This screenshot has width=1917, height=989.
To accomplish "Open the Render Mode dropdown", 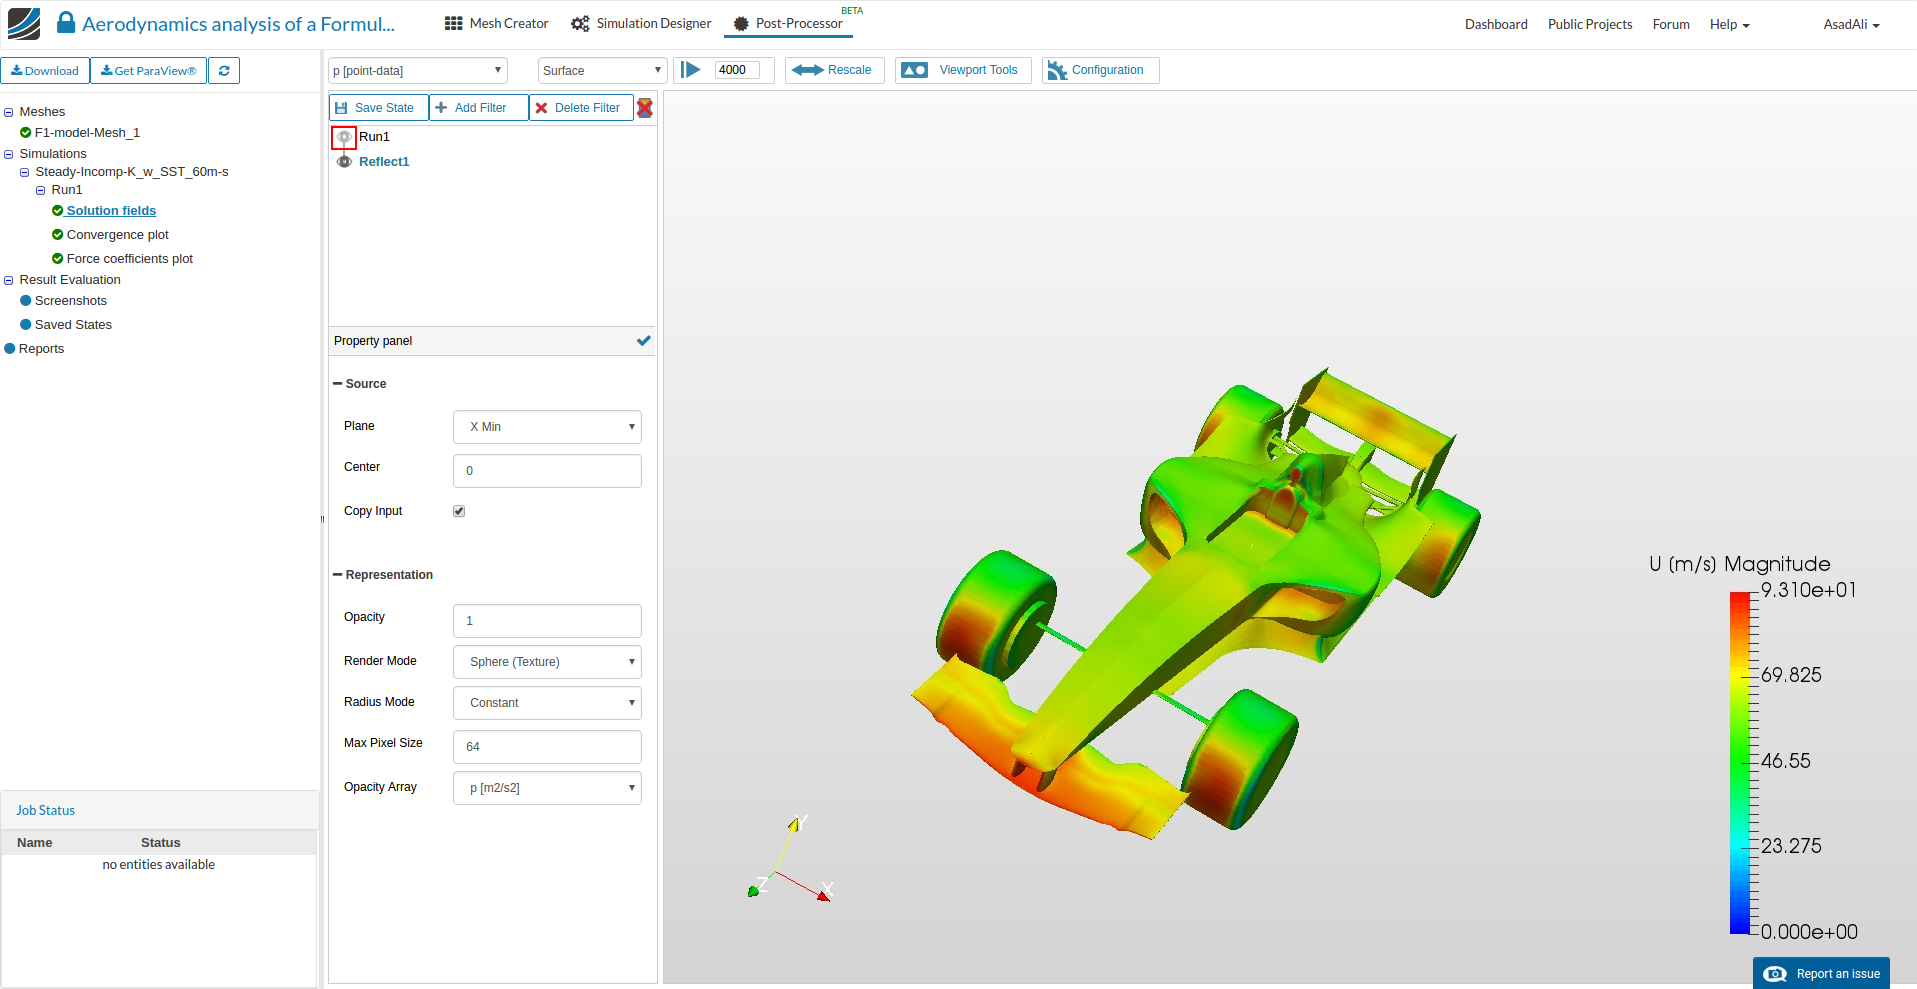I will pos(547,662).
